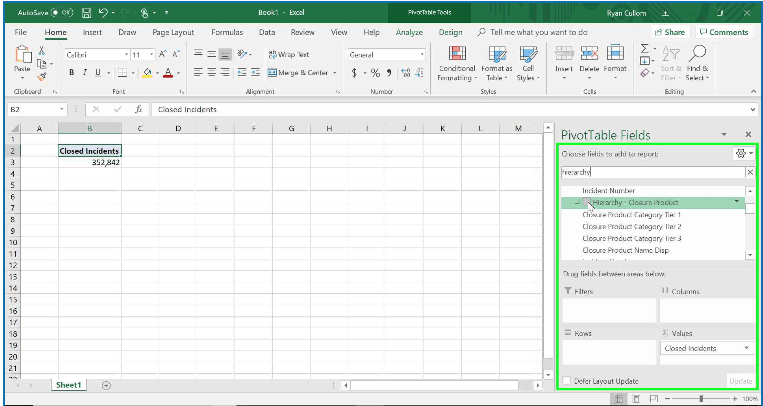Open the Comments button
Screen dimensions: 763x406
pyautogui.click(x=724, y=32)
